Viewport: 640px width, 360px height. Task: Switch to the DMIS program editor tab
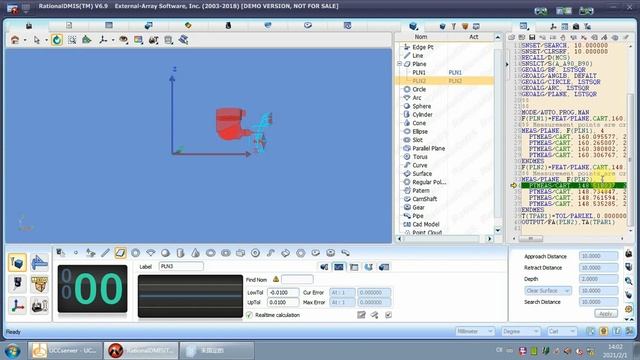pos(524,26)
